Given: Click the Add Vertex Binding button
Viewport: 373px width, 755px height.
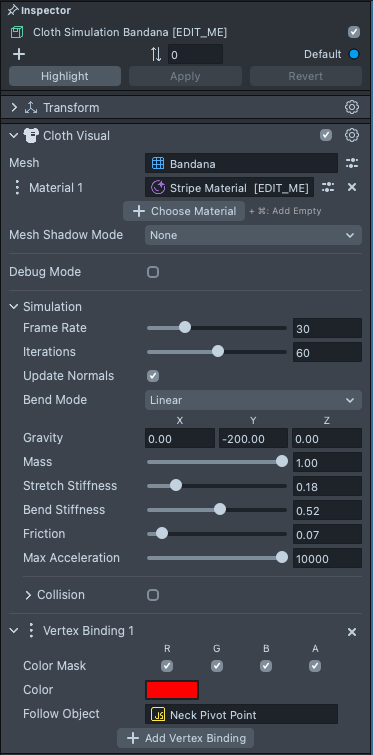Looking at the screenshot, I should (185, 738).
